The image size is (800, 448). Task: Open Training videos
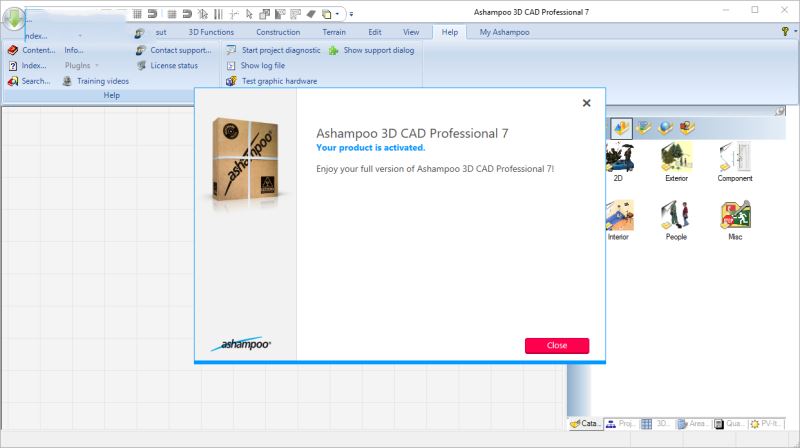(96, 81)
